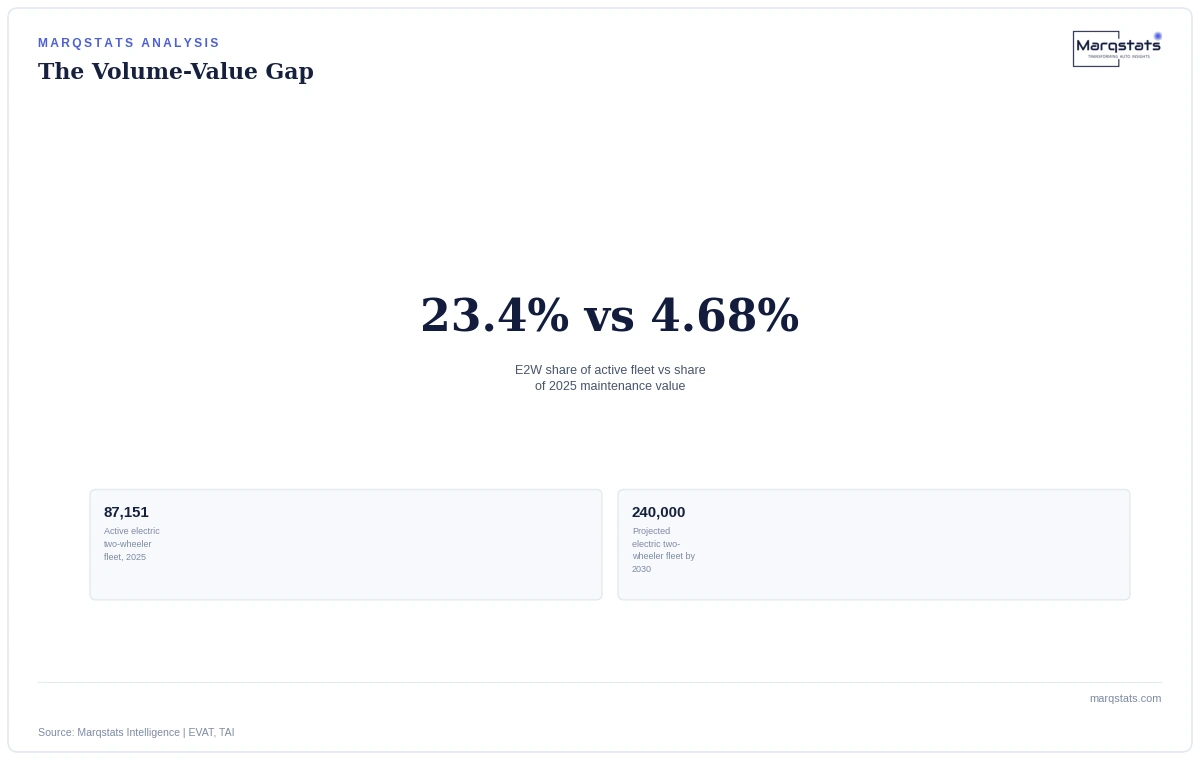Click the Projected electric two-wheeler fleet caption
Image resolution: width=1200 pixels, height=760 pixels.
(x=663, y=550)
